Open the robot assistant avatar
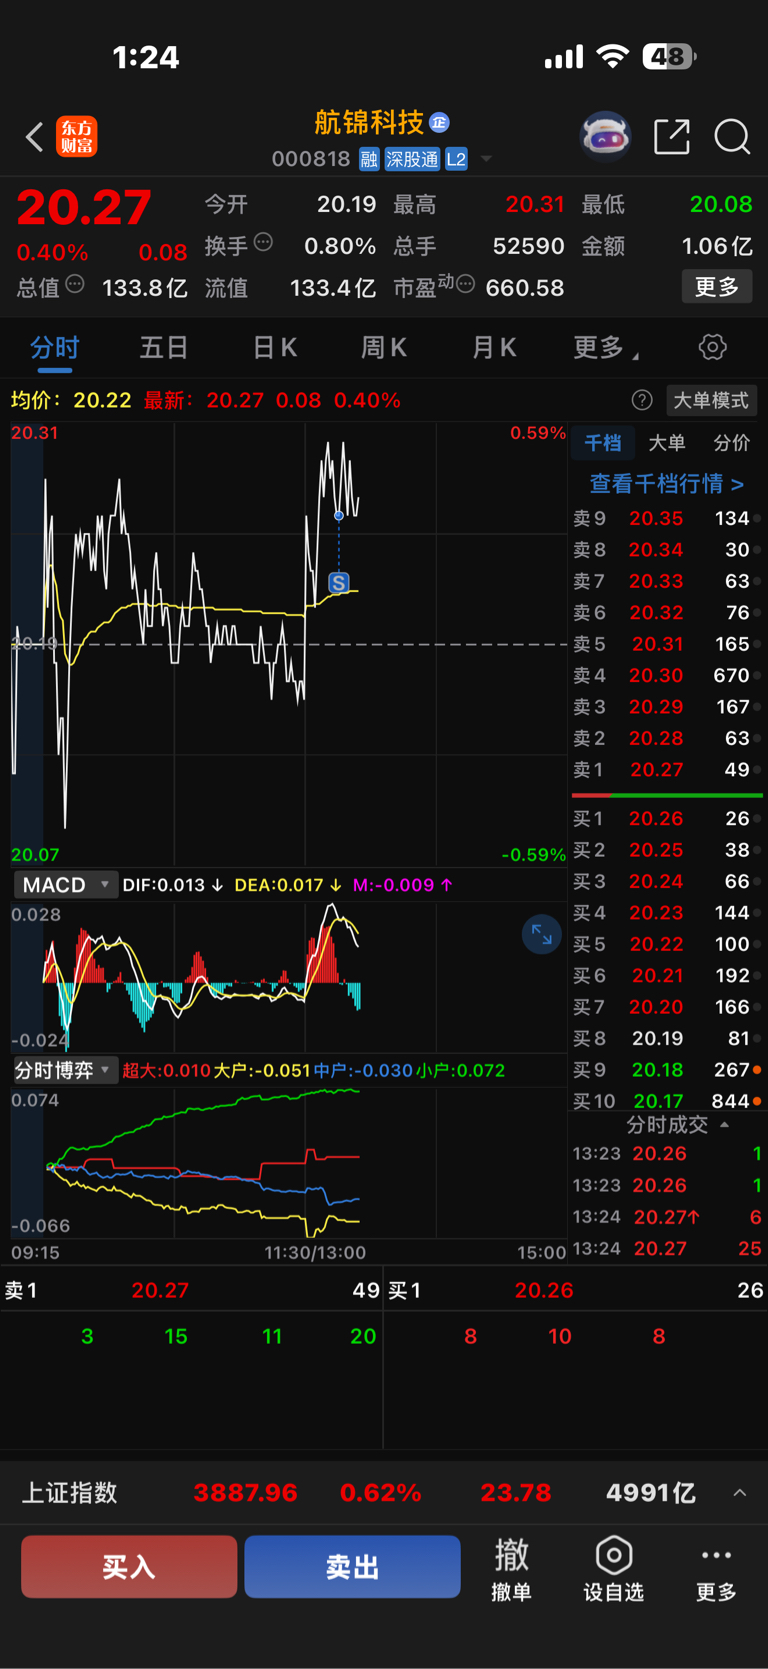The image size is (768, 1669). pos(606,136)
